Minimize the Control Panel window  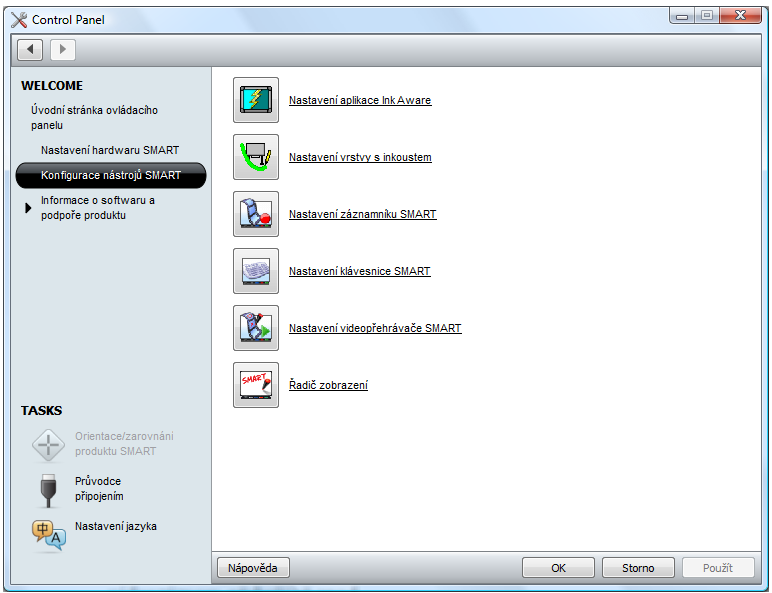point(682,16)
